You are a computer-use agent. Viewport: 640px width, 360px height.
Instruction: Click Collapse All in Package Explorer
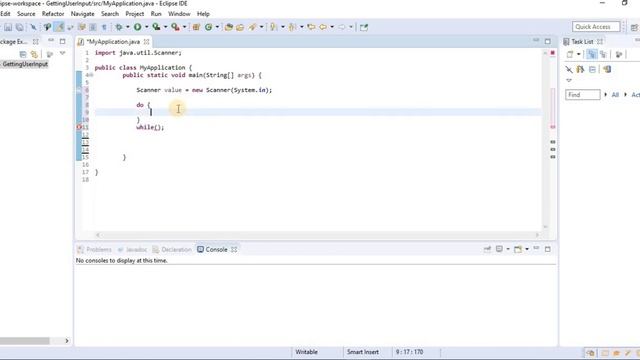tap(23, 54)
